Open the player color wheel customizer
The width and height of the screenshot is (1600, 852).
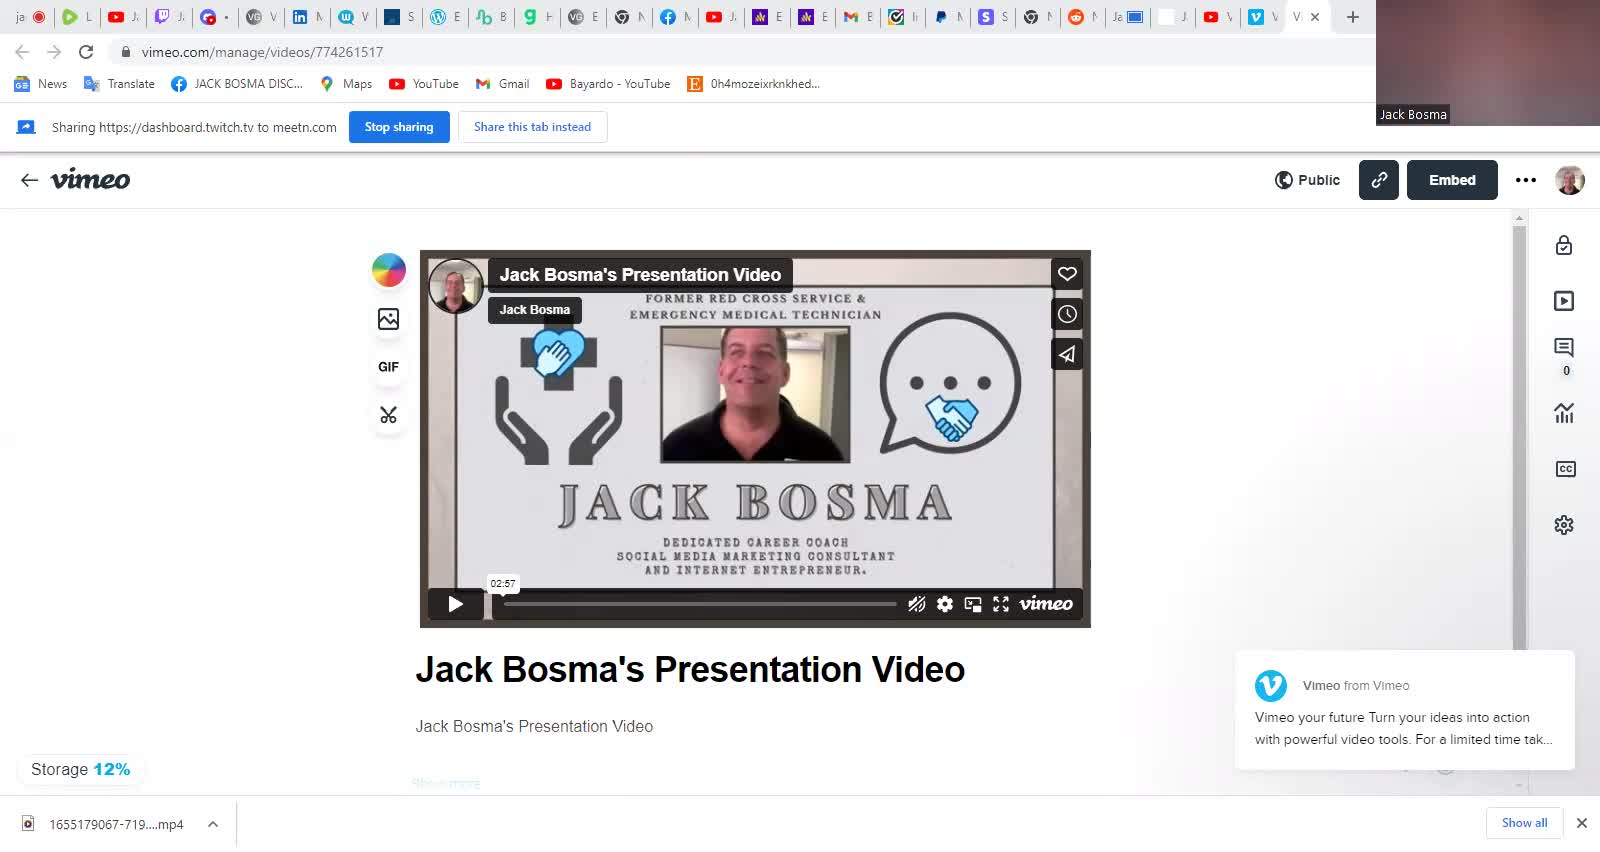click(x=389, y=270)
